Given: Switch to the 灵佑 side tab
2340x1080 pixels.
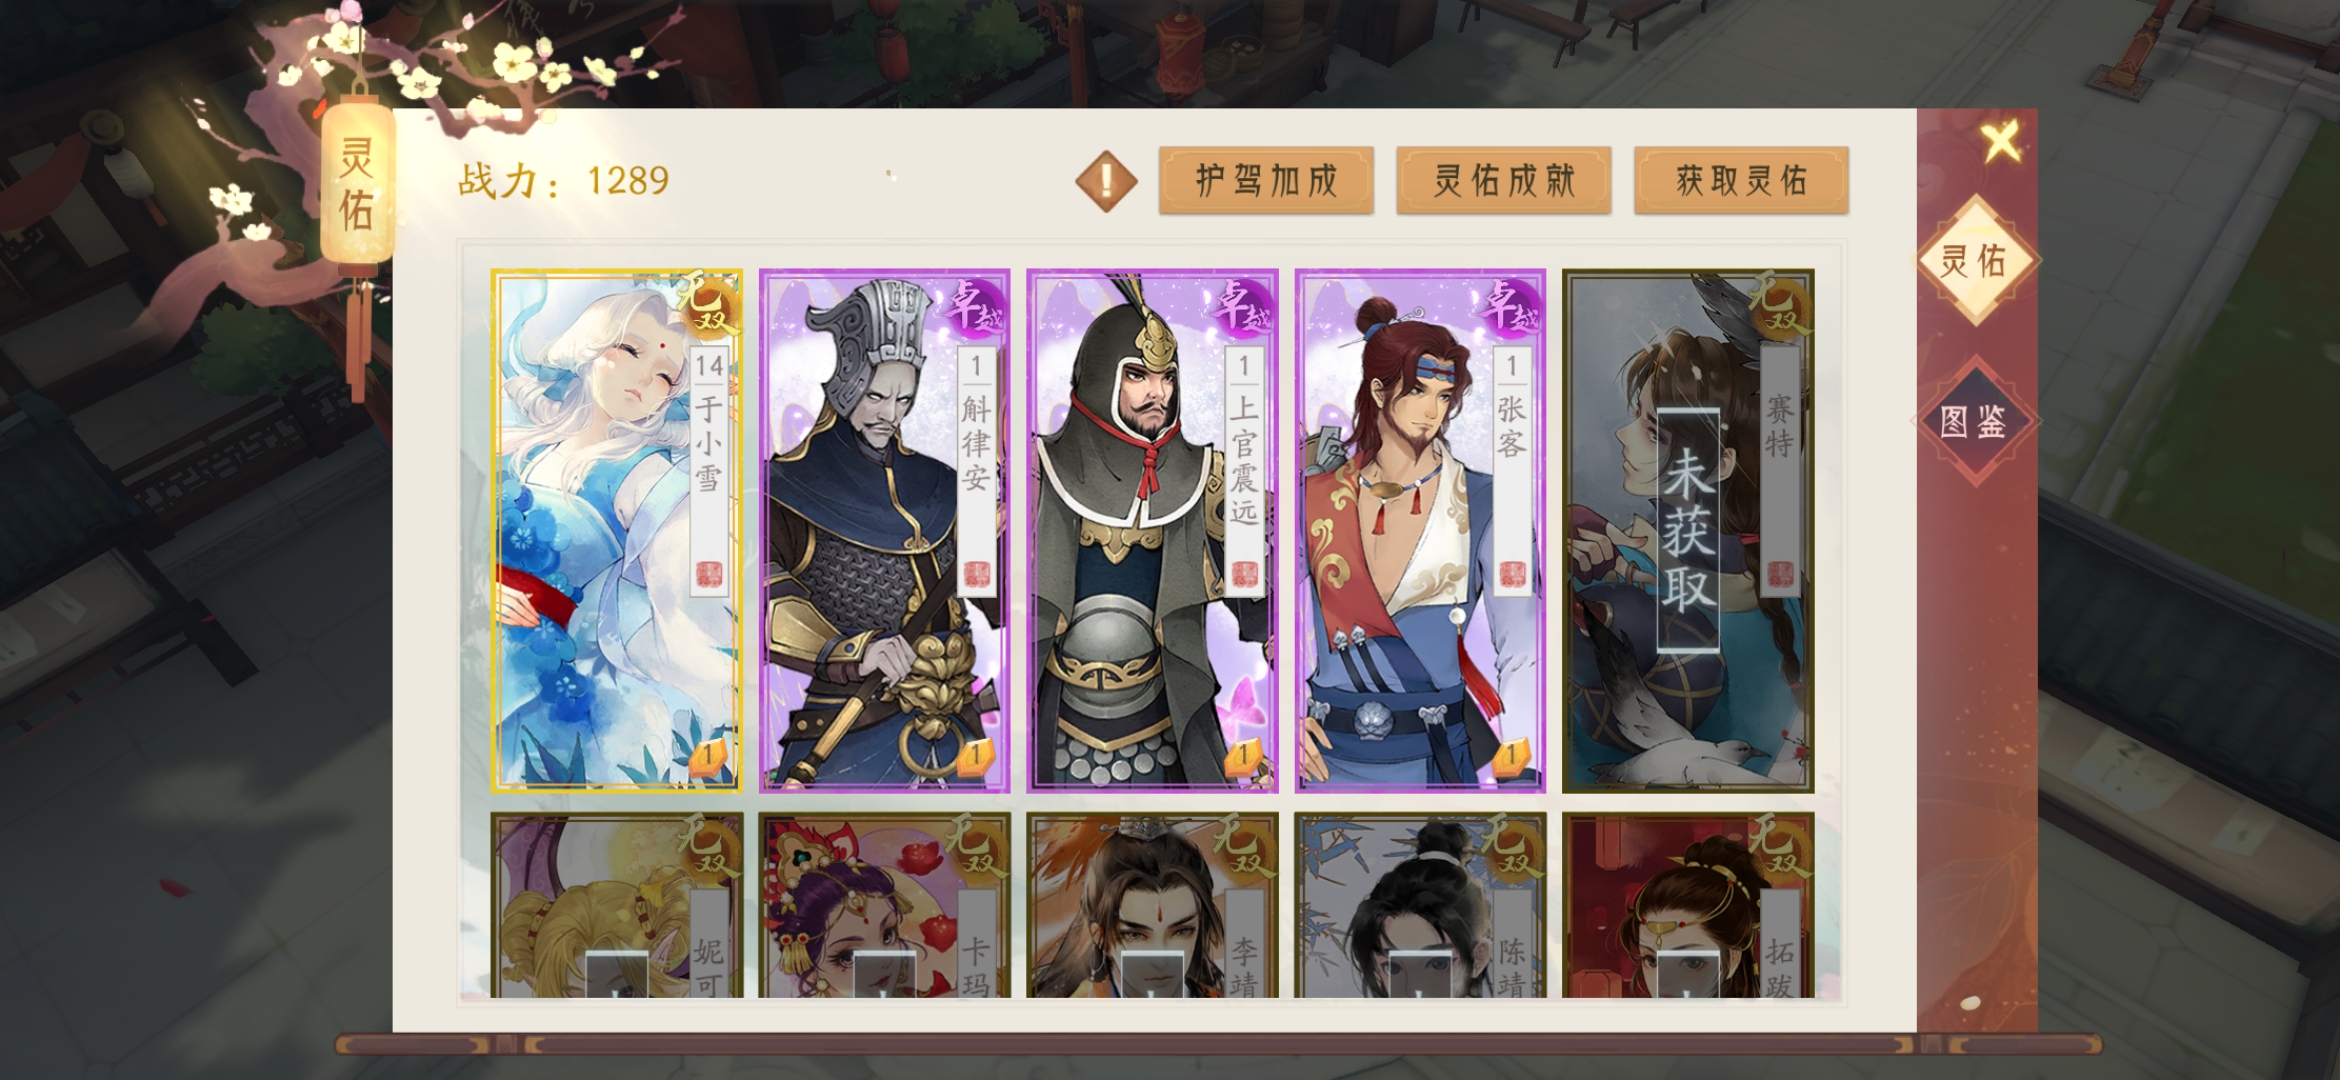Looking at the screenshot, I should [1974, 261].
